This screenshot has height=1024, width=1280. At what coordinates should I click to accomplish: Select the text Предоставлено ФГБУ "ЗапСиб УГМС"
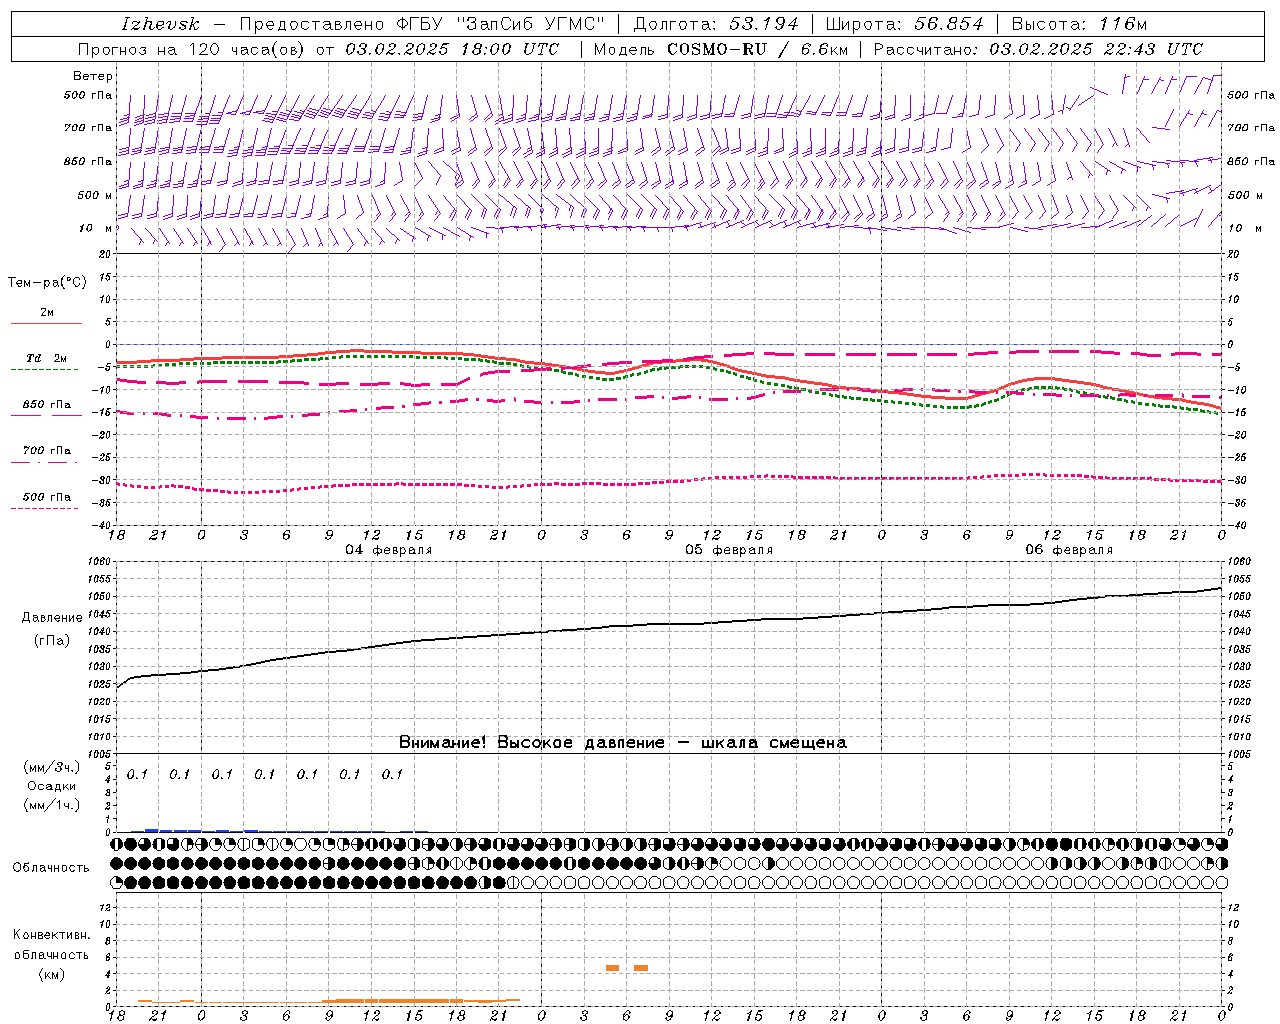point(423,24)
